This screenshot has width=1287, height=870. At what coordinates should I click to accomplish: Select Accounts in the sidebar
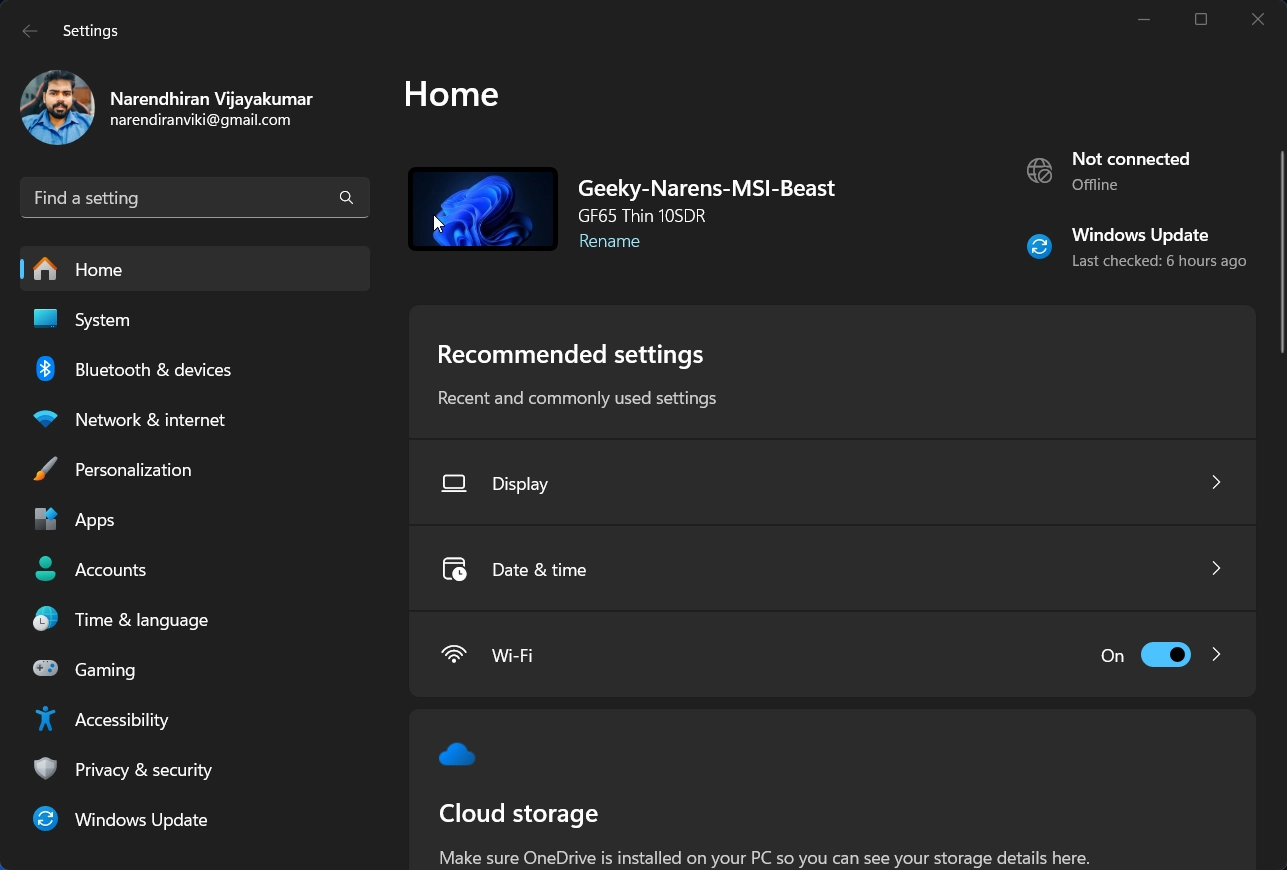tap(195, 569)
